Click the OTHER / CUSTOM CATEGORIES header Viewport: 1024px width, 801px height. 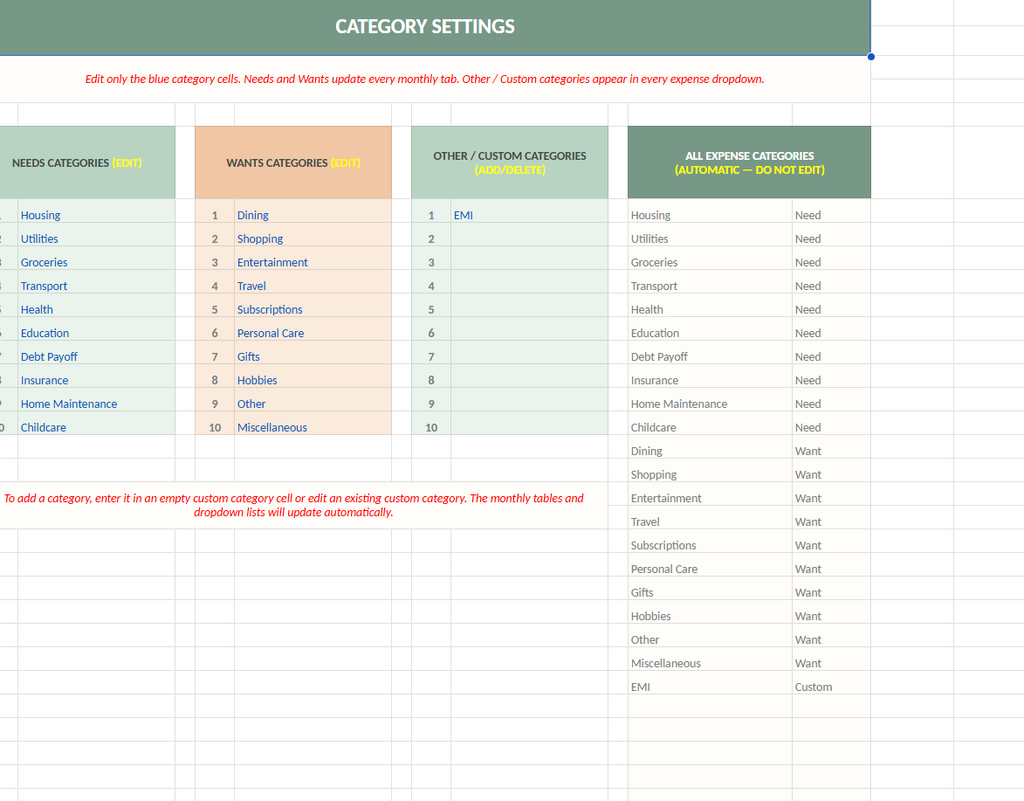tap(509, 163)
